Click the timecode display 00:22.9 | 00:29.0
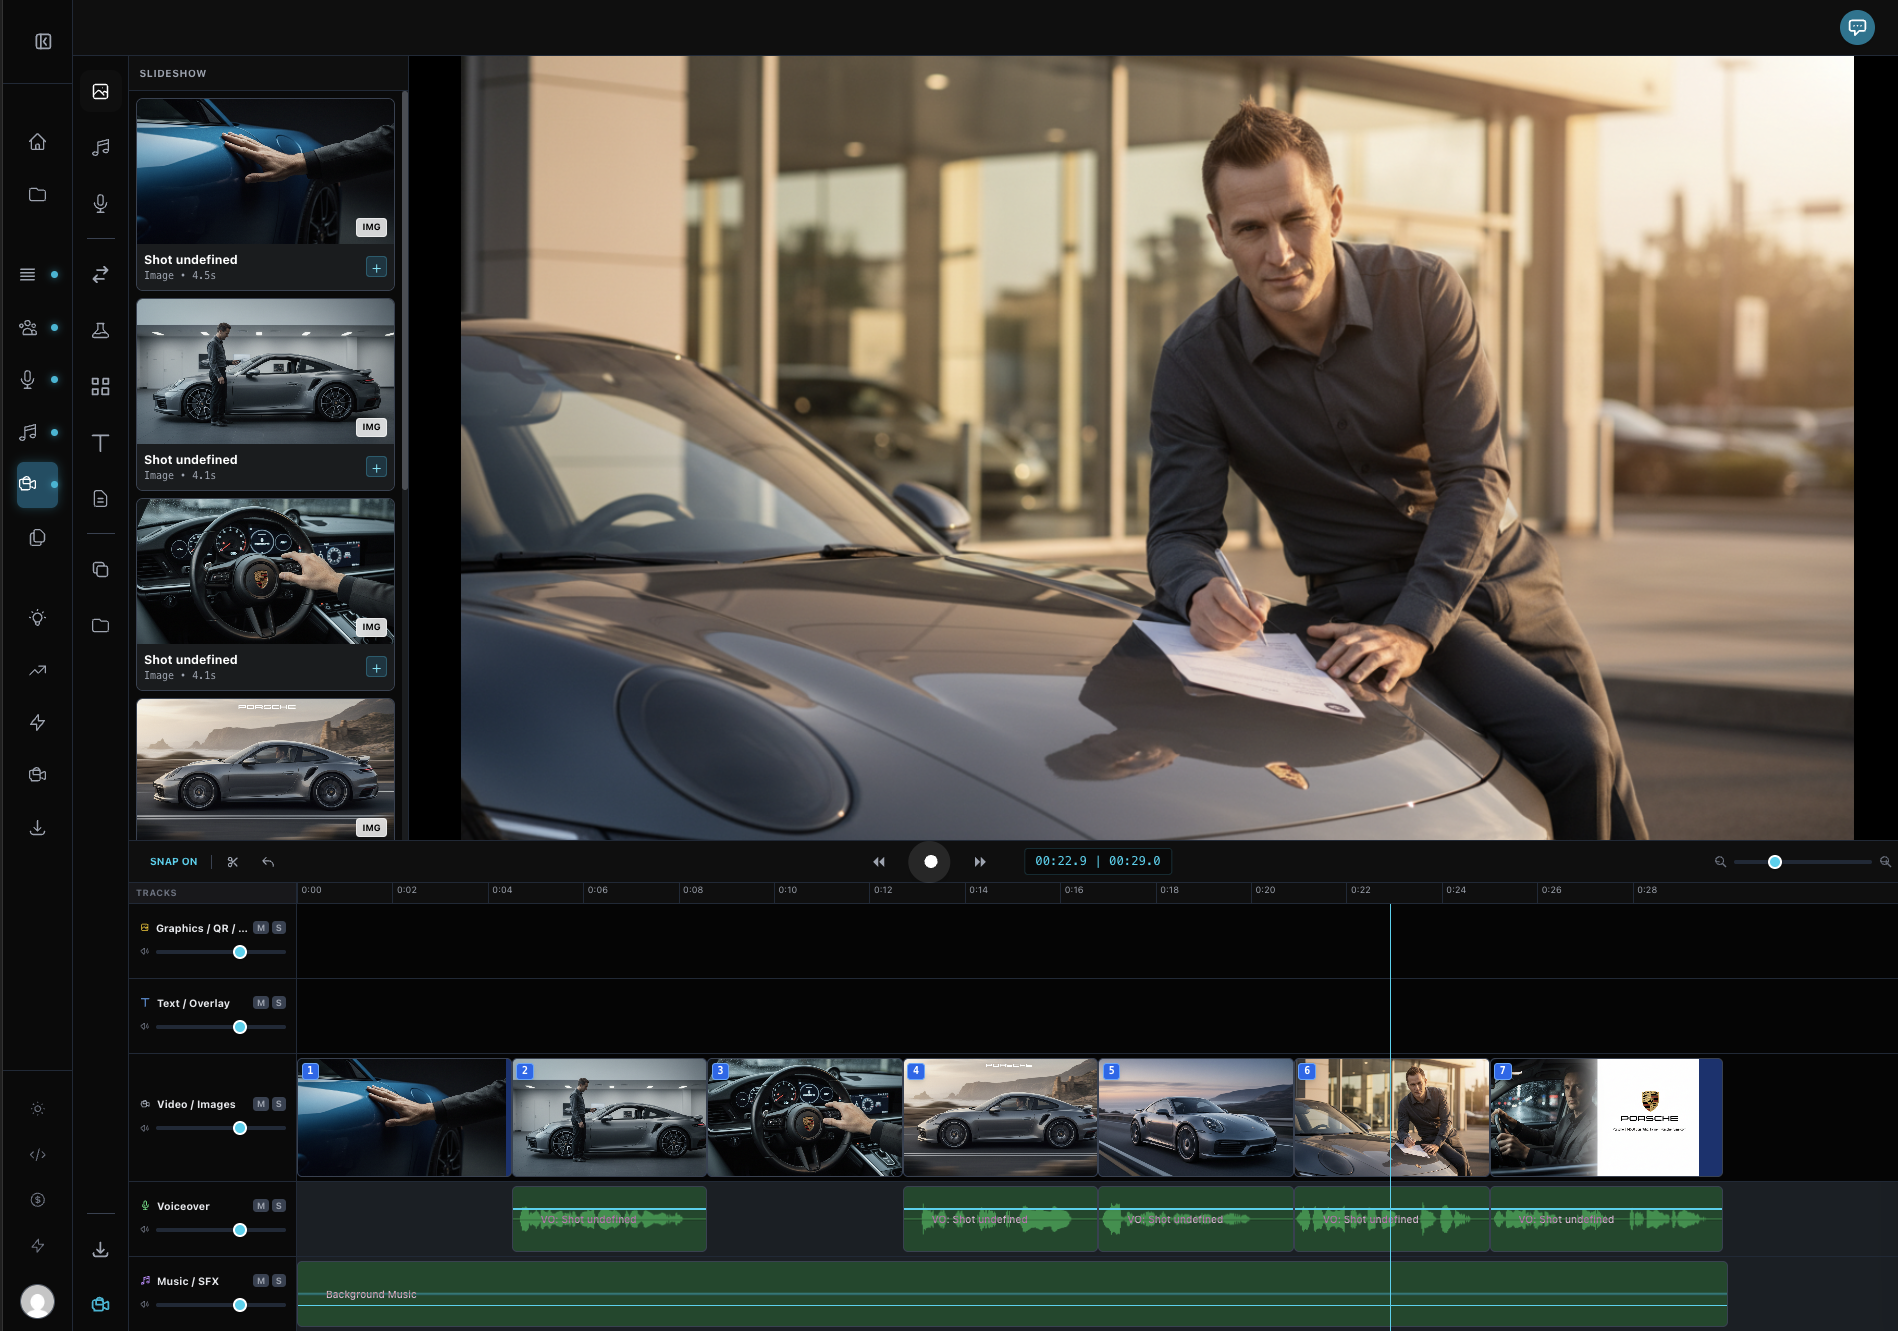The image size is (1898, 1331). [x=1098, y=861]
